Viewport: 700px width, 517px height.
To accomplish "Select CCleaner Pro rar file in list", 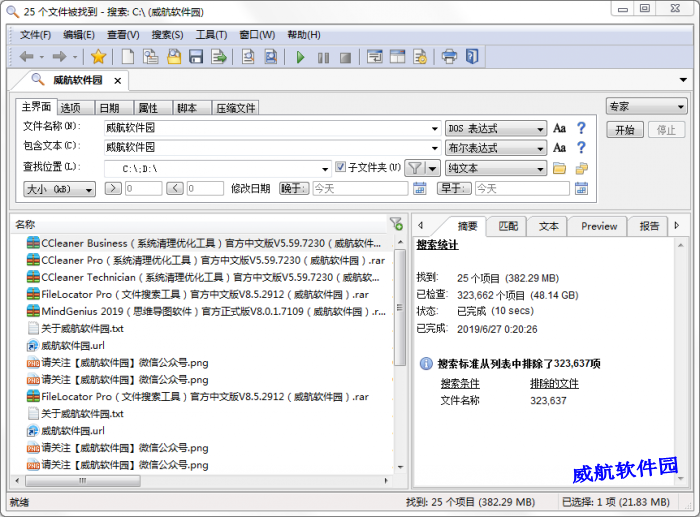I will [x=205, y=260].
